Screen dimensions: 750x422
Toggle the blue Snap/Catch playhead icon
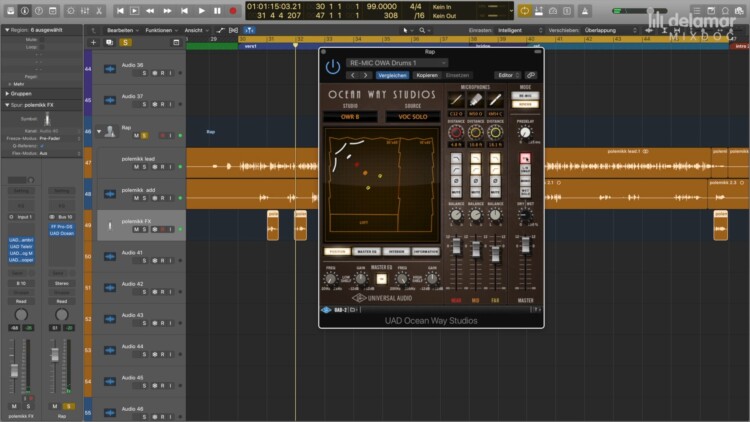249,30
